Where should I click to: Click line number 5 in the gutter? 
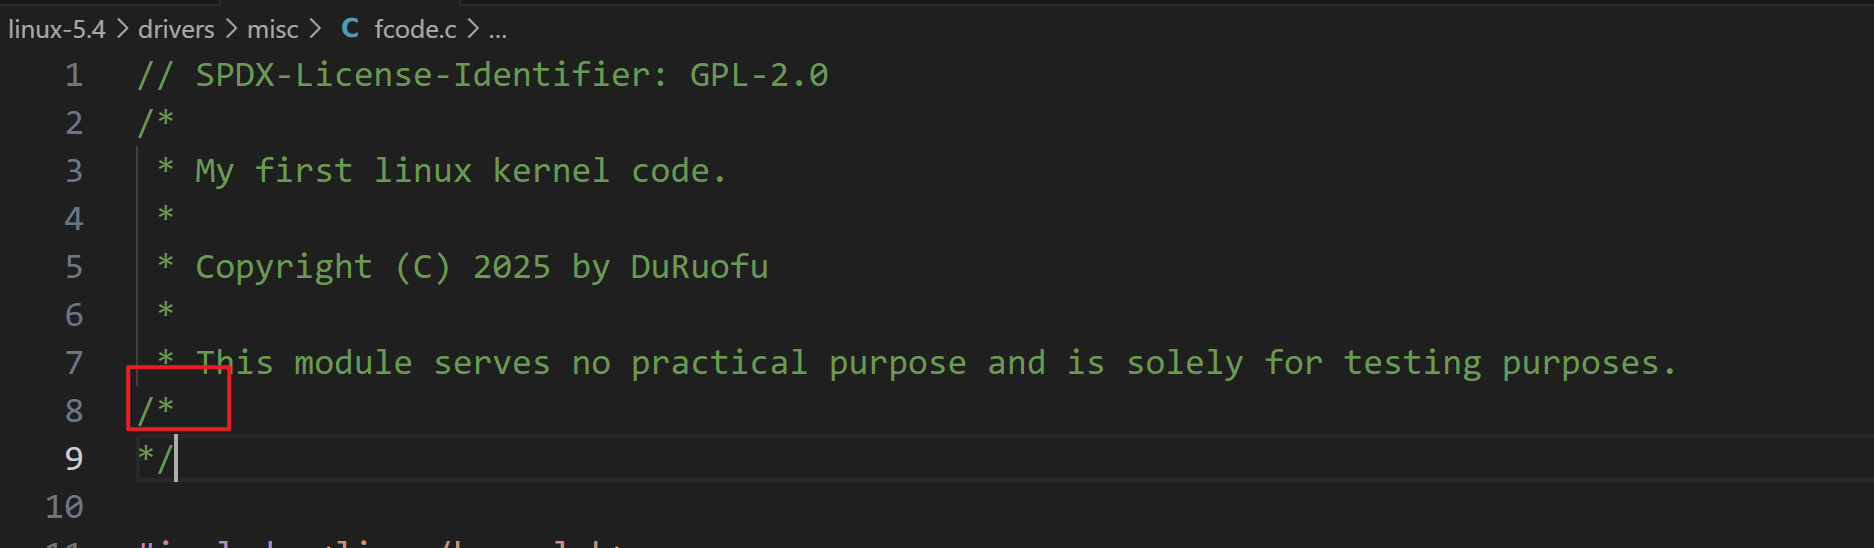pos(74,267)
